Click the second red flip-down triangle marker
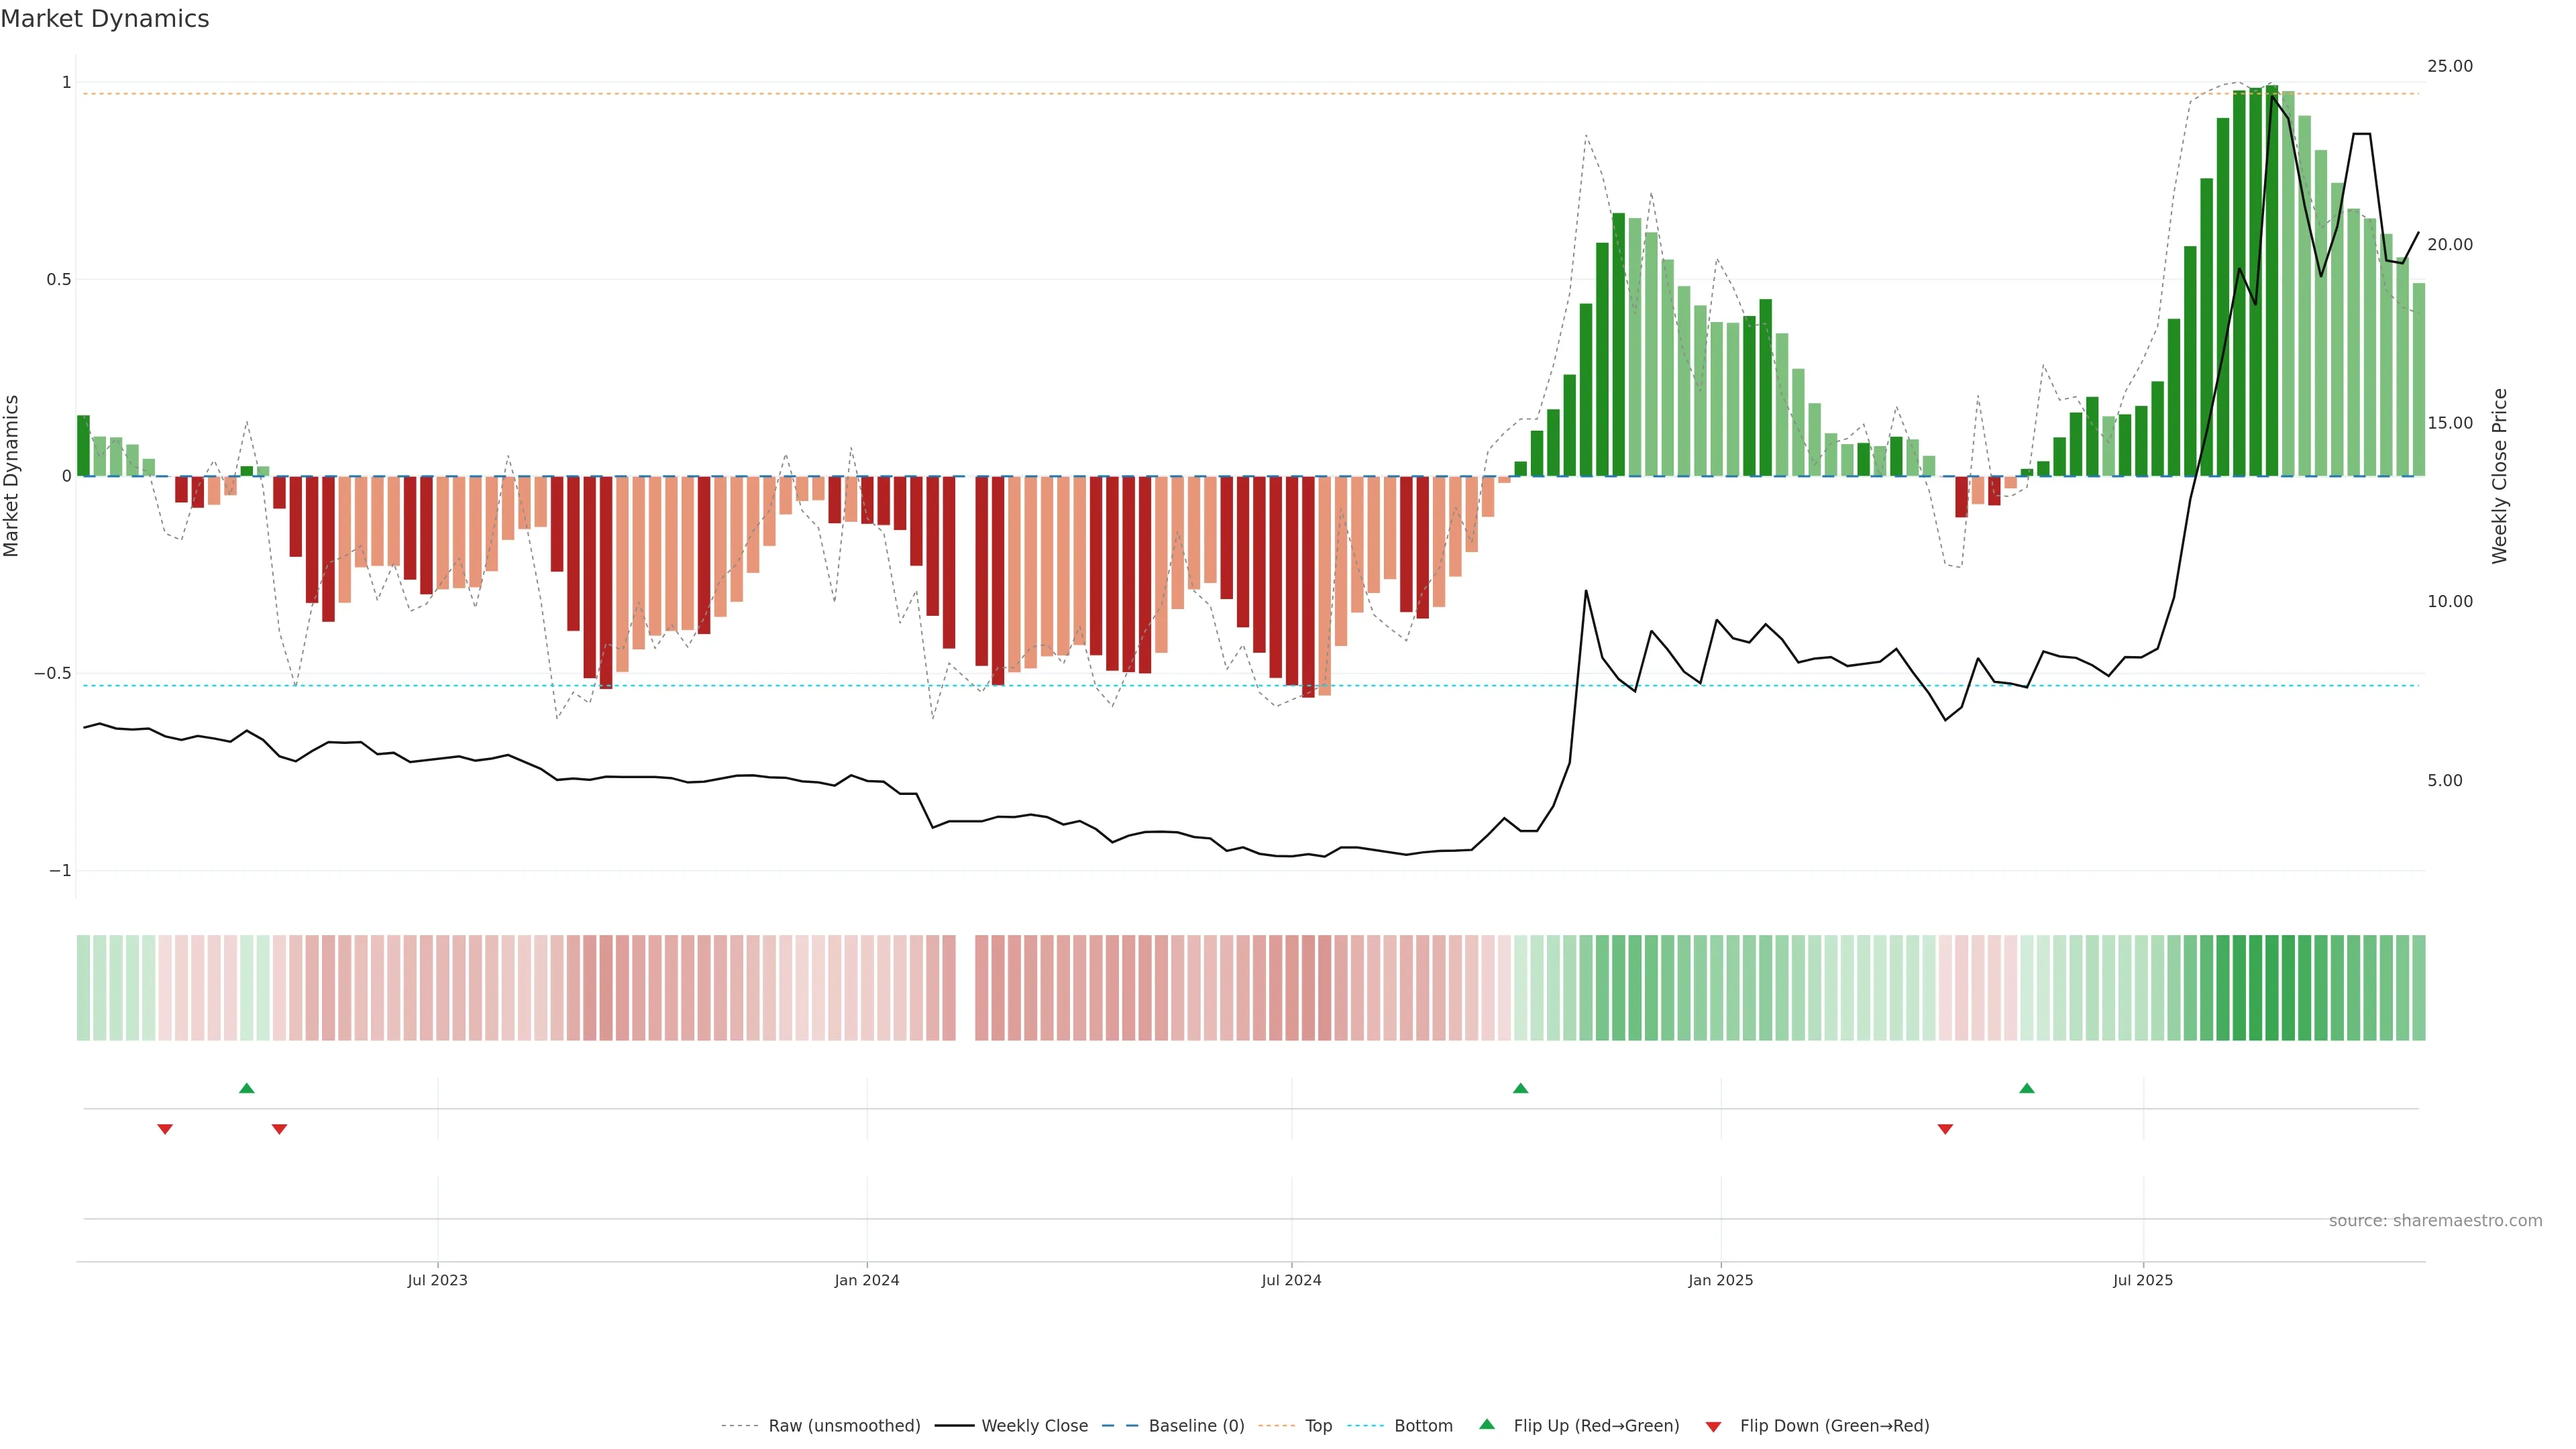2576x1449 pixels. [x=279, y=1129]
